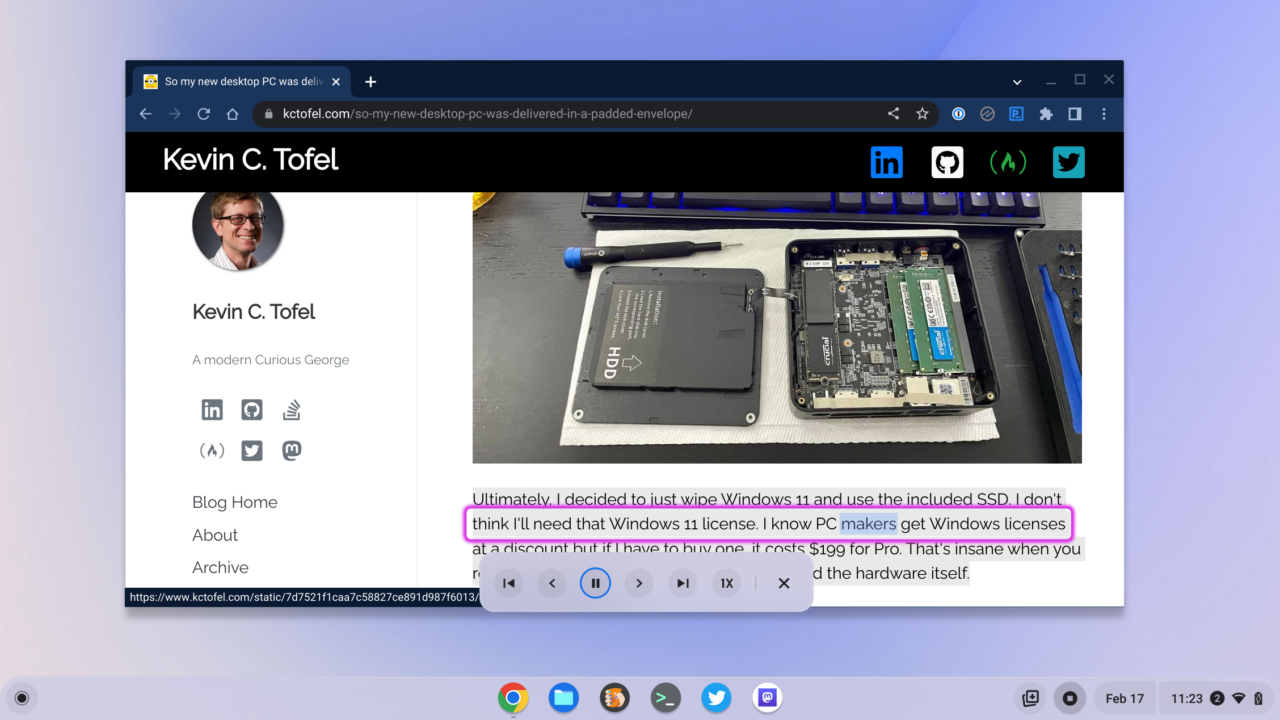Open the sidebar Twitter icon

pyautogui.click(x=252, y=451)
